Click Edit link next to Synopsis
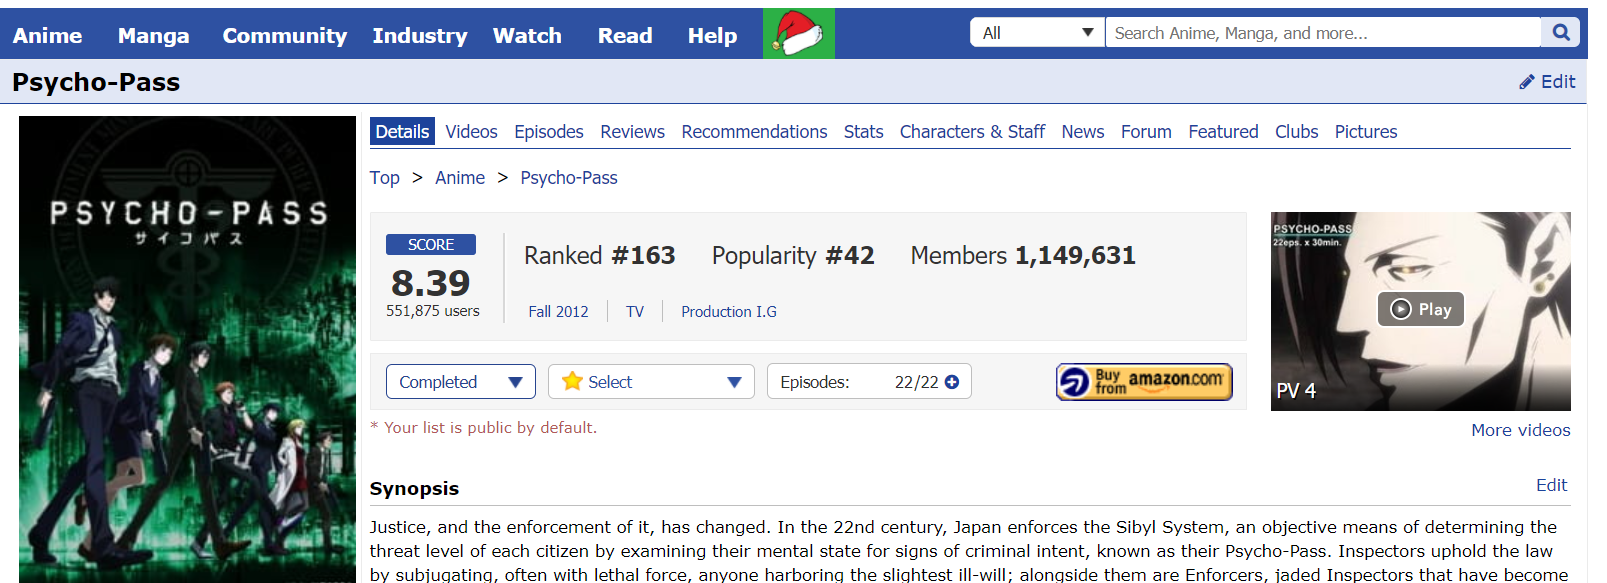Image resolution: width=1607 pixels, height=583 pixels. pyautogui.click(x=1551, y=485)
